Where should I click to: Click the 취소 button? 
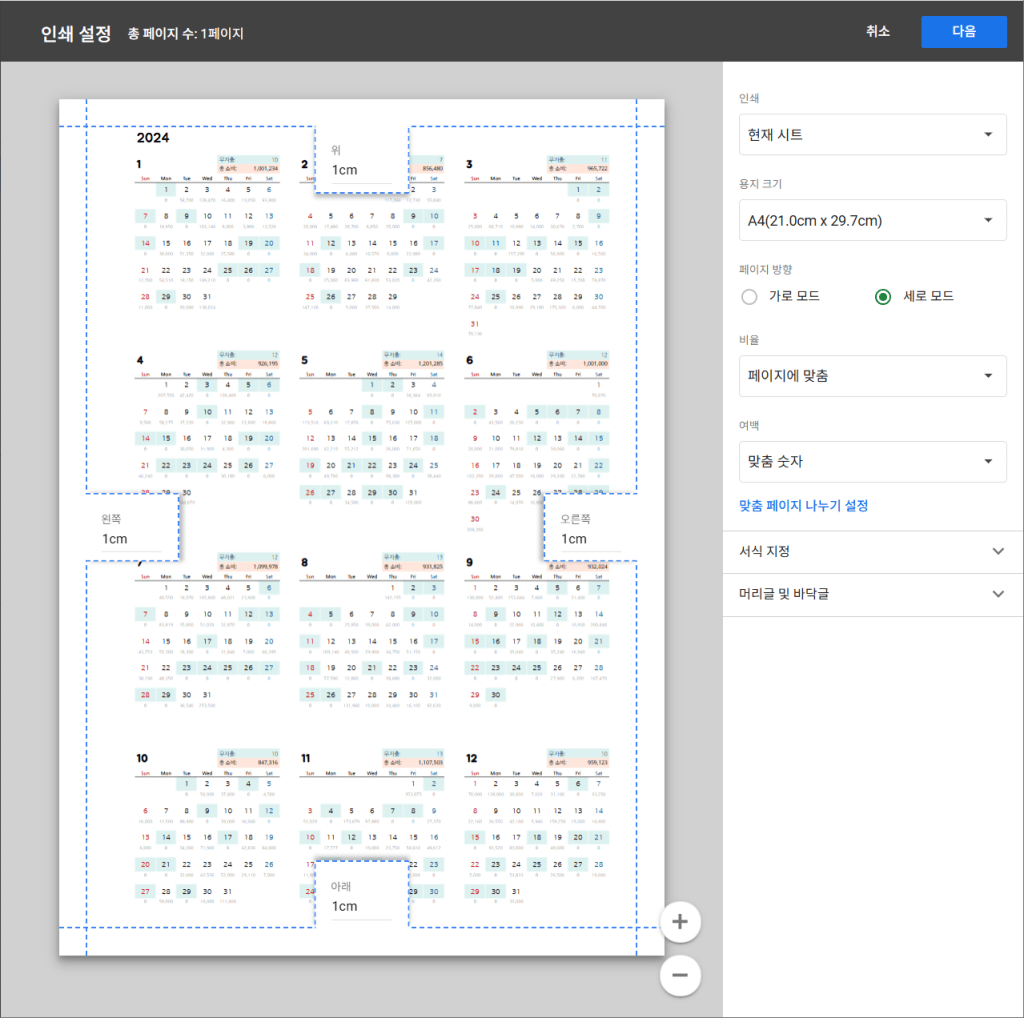click(x=878, y=31)
